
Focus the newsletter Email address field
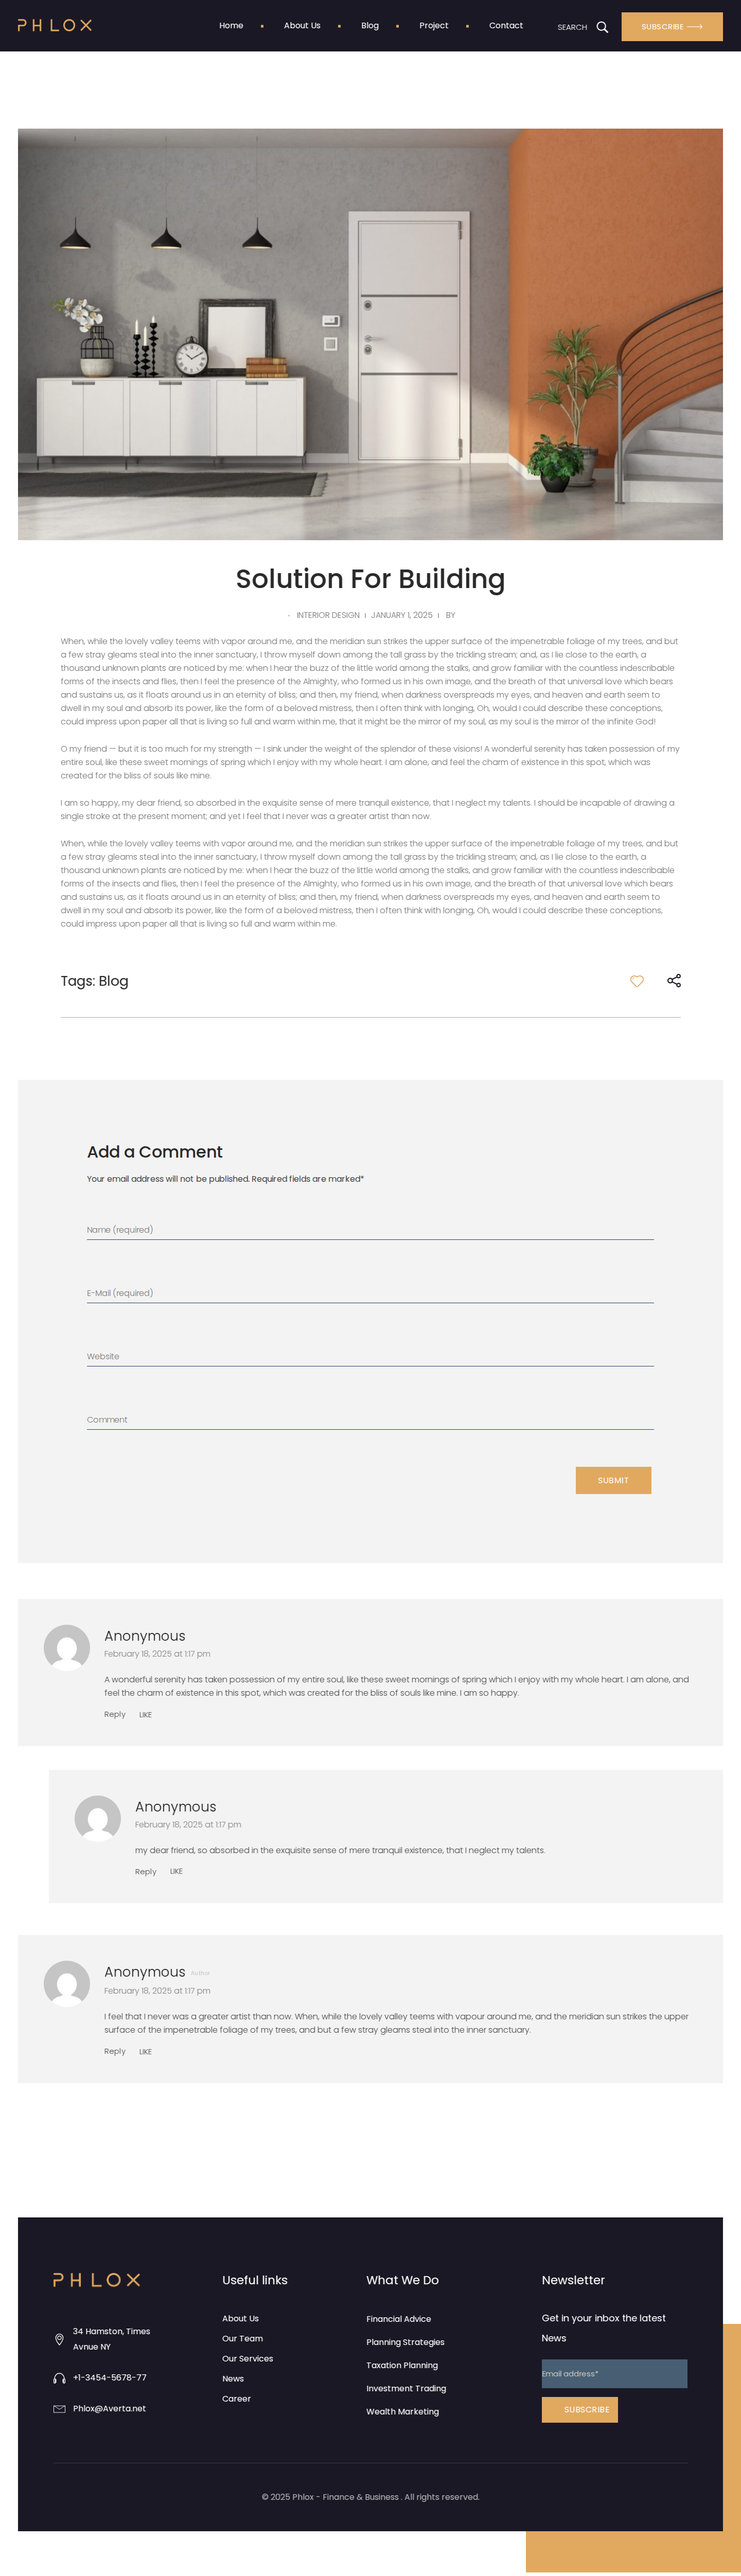[x=614, y=2374]
